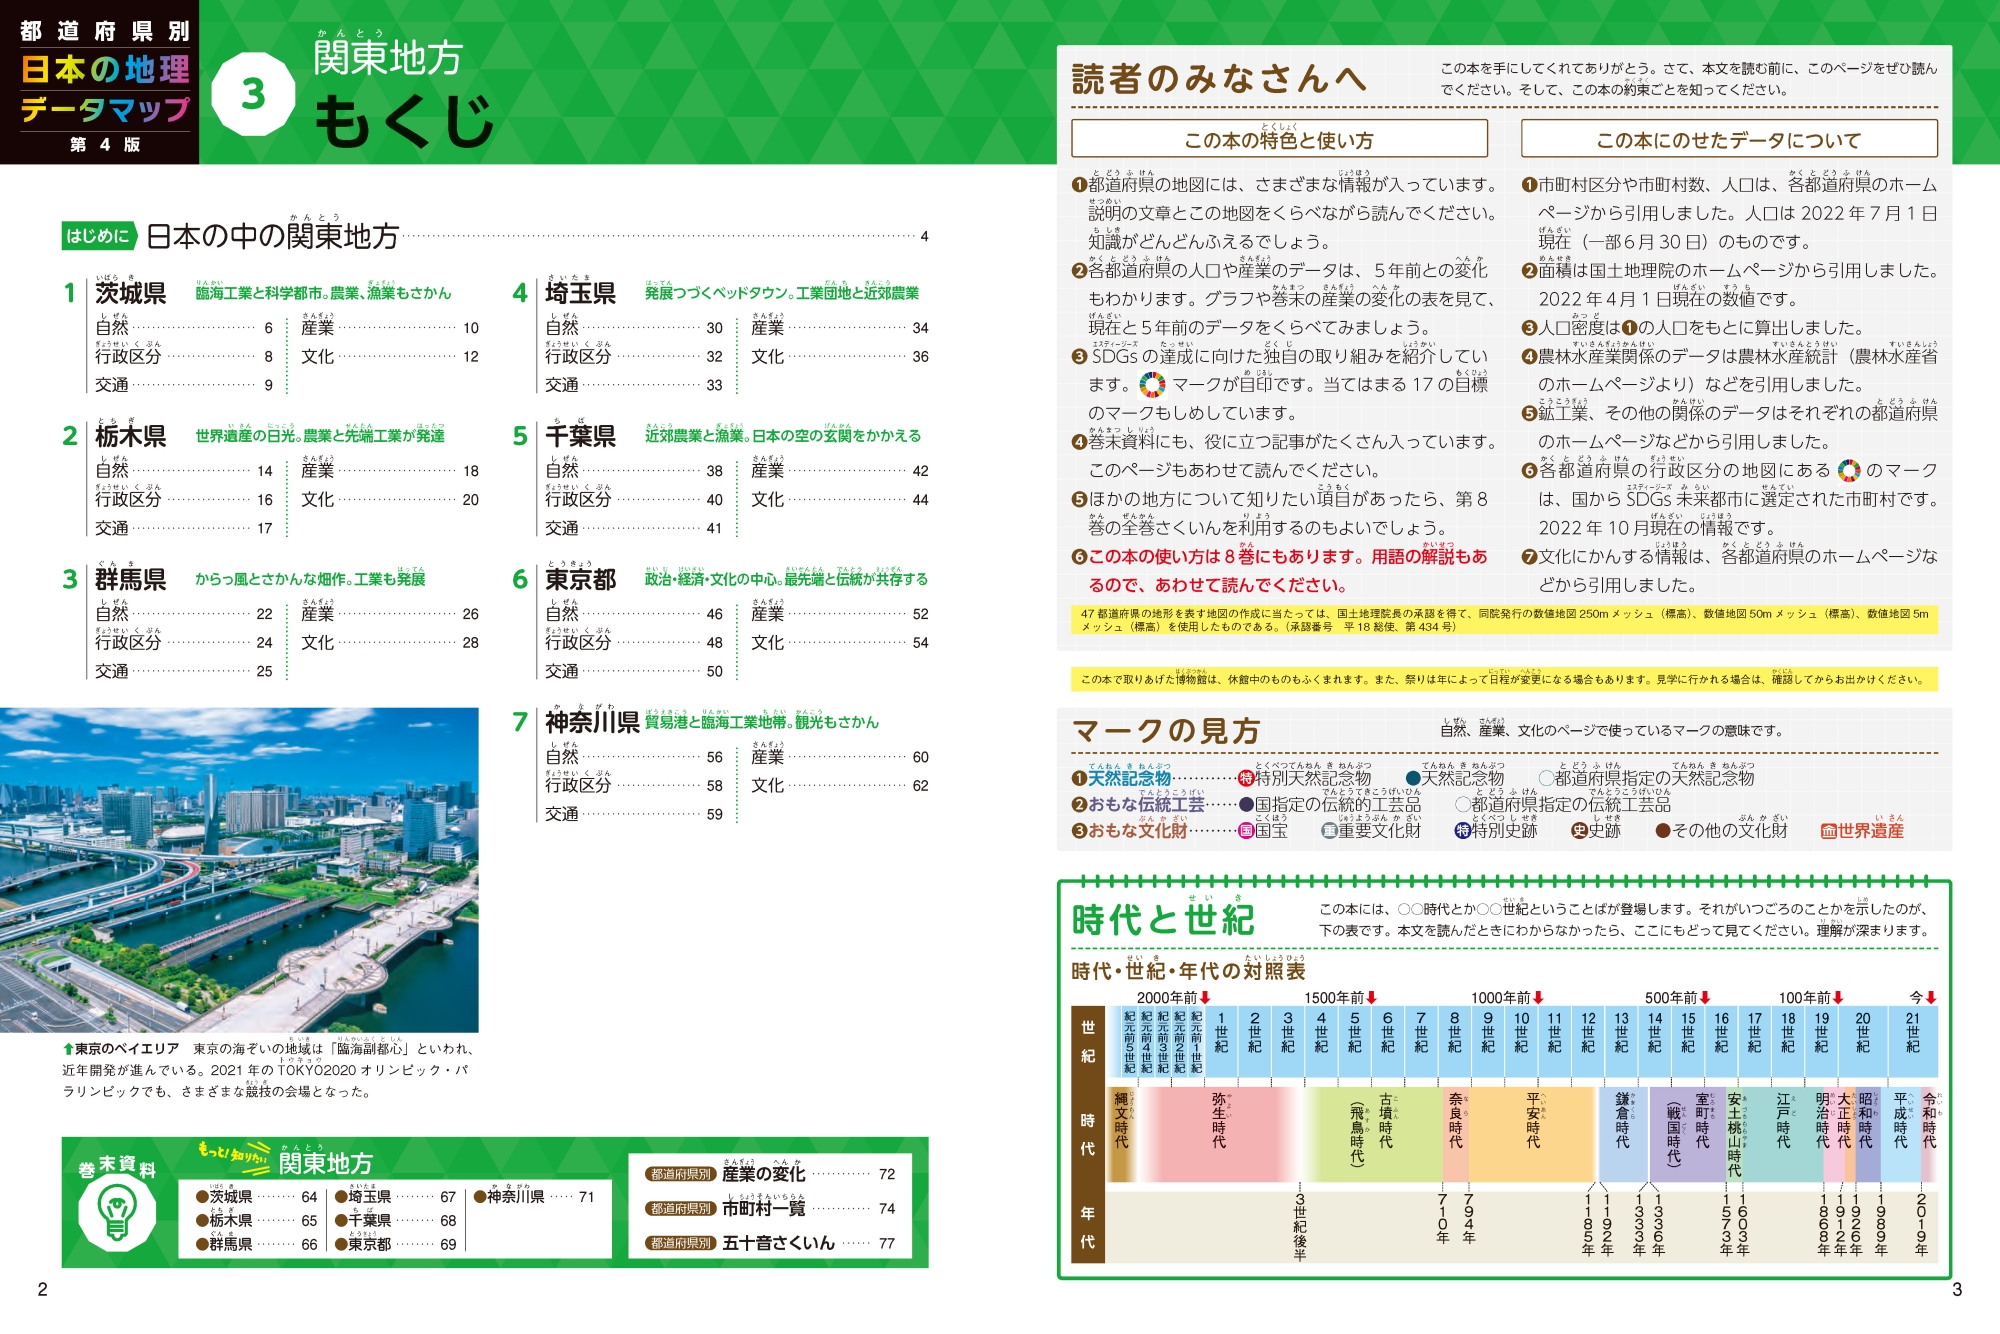Click 産業の変化 entry for page 72
Screen dimensions: 2000x1334
point(808,1174)
